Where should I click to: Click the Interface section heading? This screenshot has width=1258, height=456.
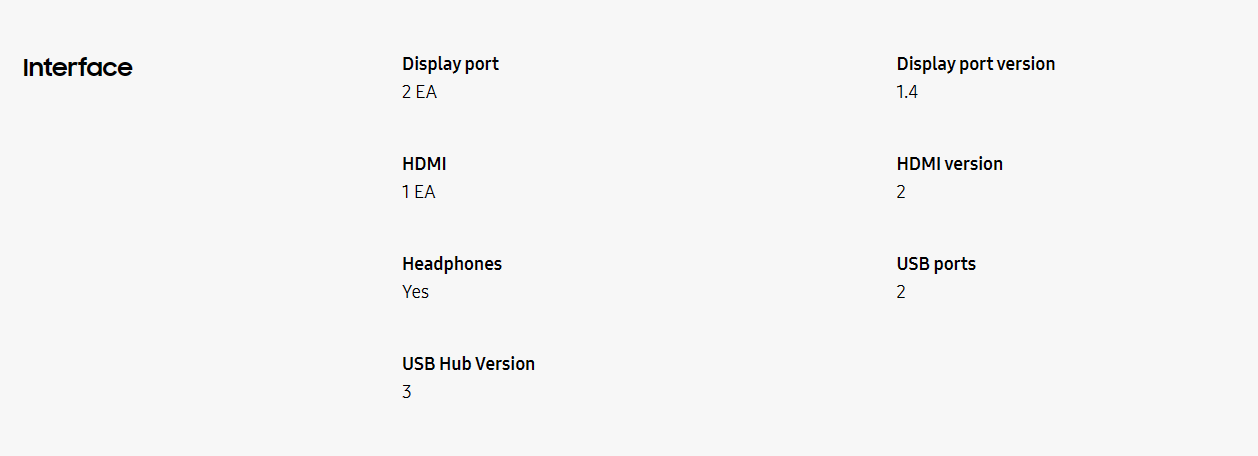(x=78, y=68)
